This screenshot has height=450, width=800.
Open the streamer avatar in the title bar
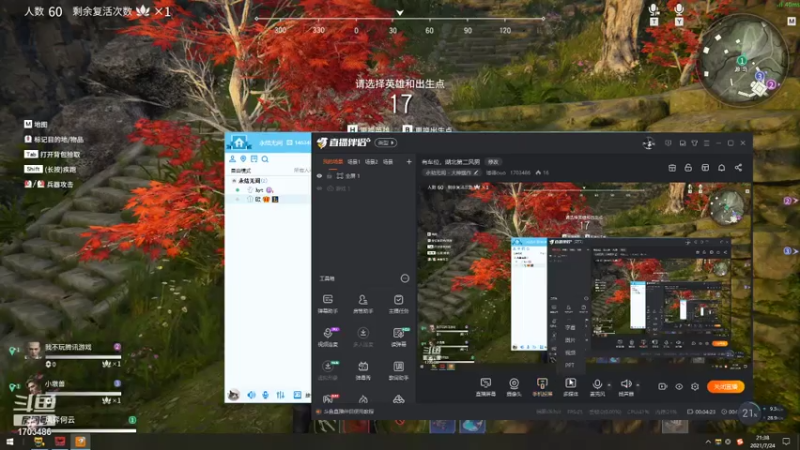pos(648,143)
